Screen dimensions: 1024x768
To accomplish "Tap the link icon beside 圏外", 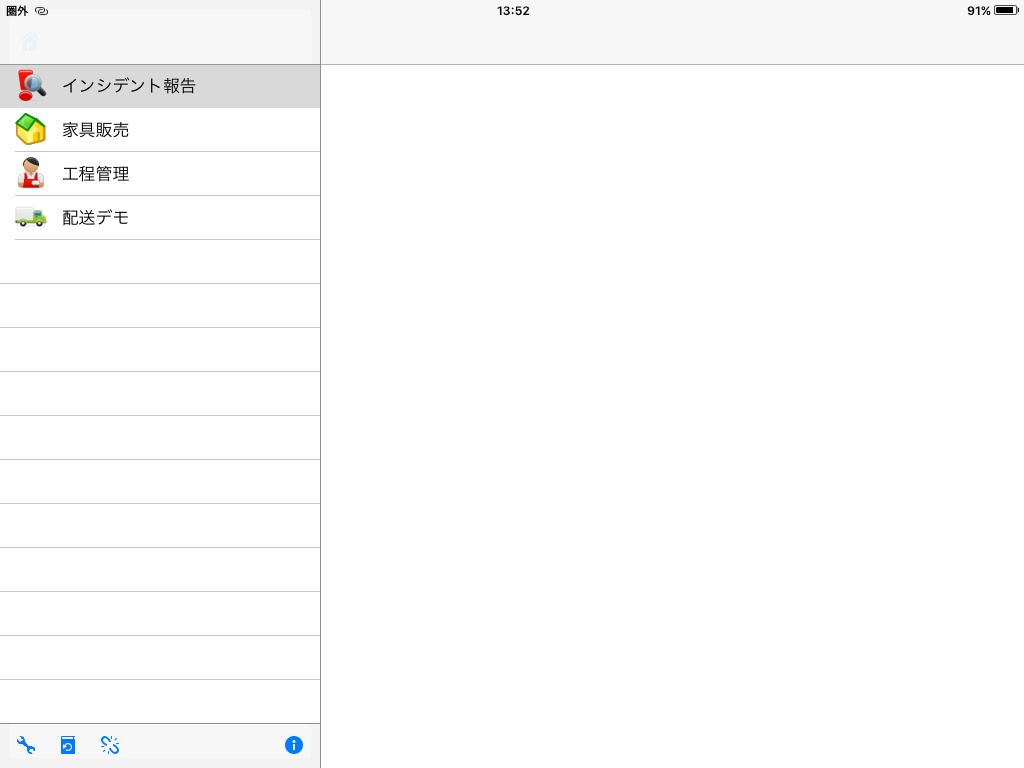I will pos(41,11).
